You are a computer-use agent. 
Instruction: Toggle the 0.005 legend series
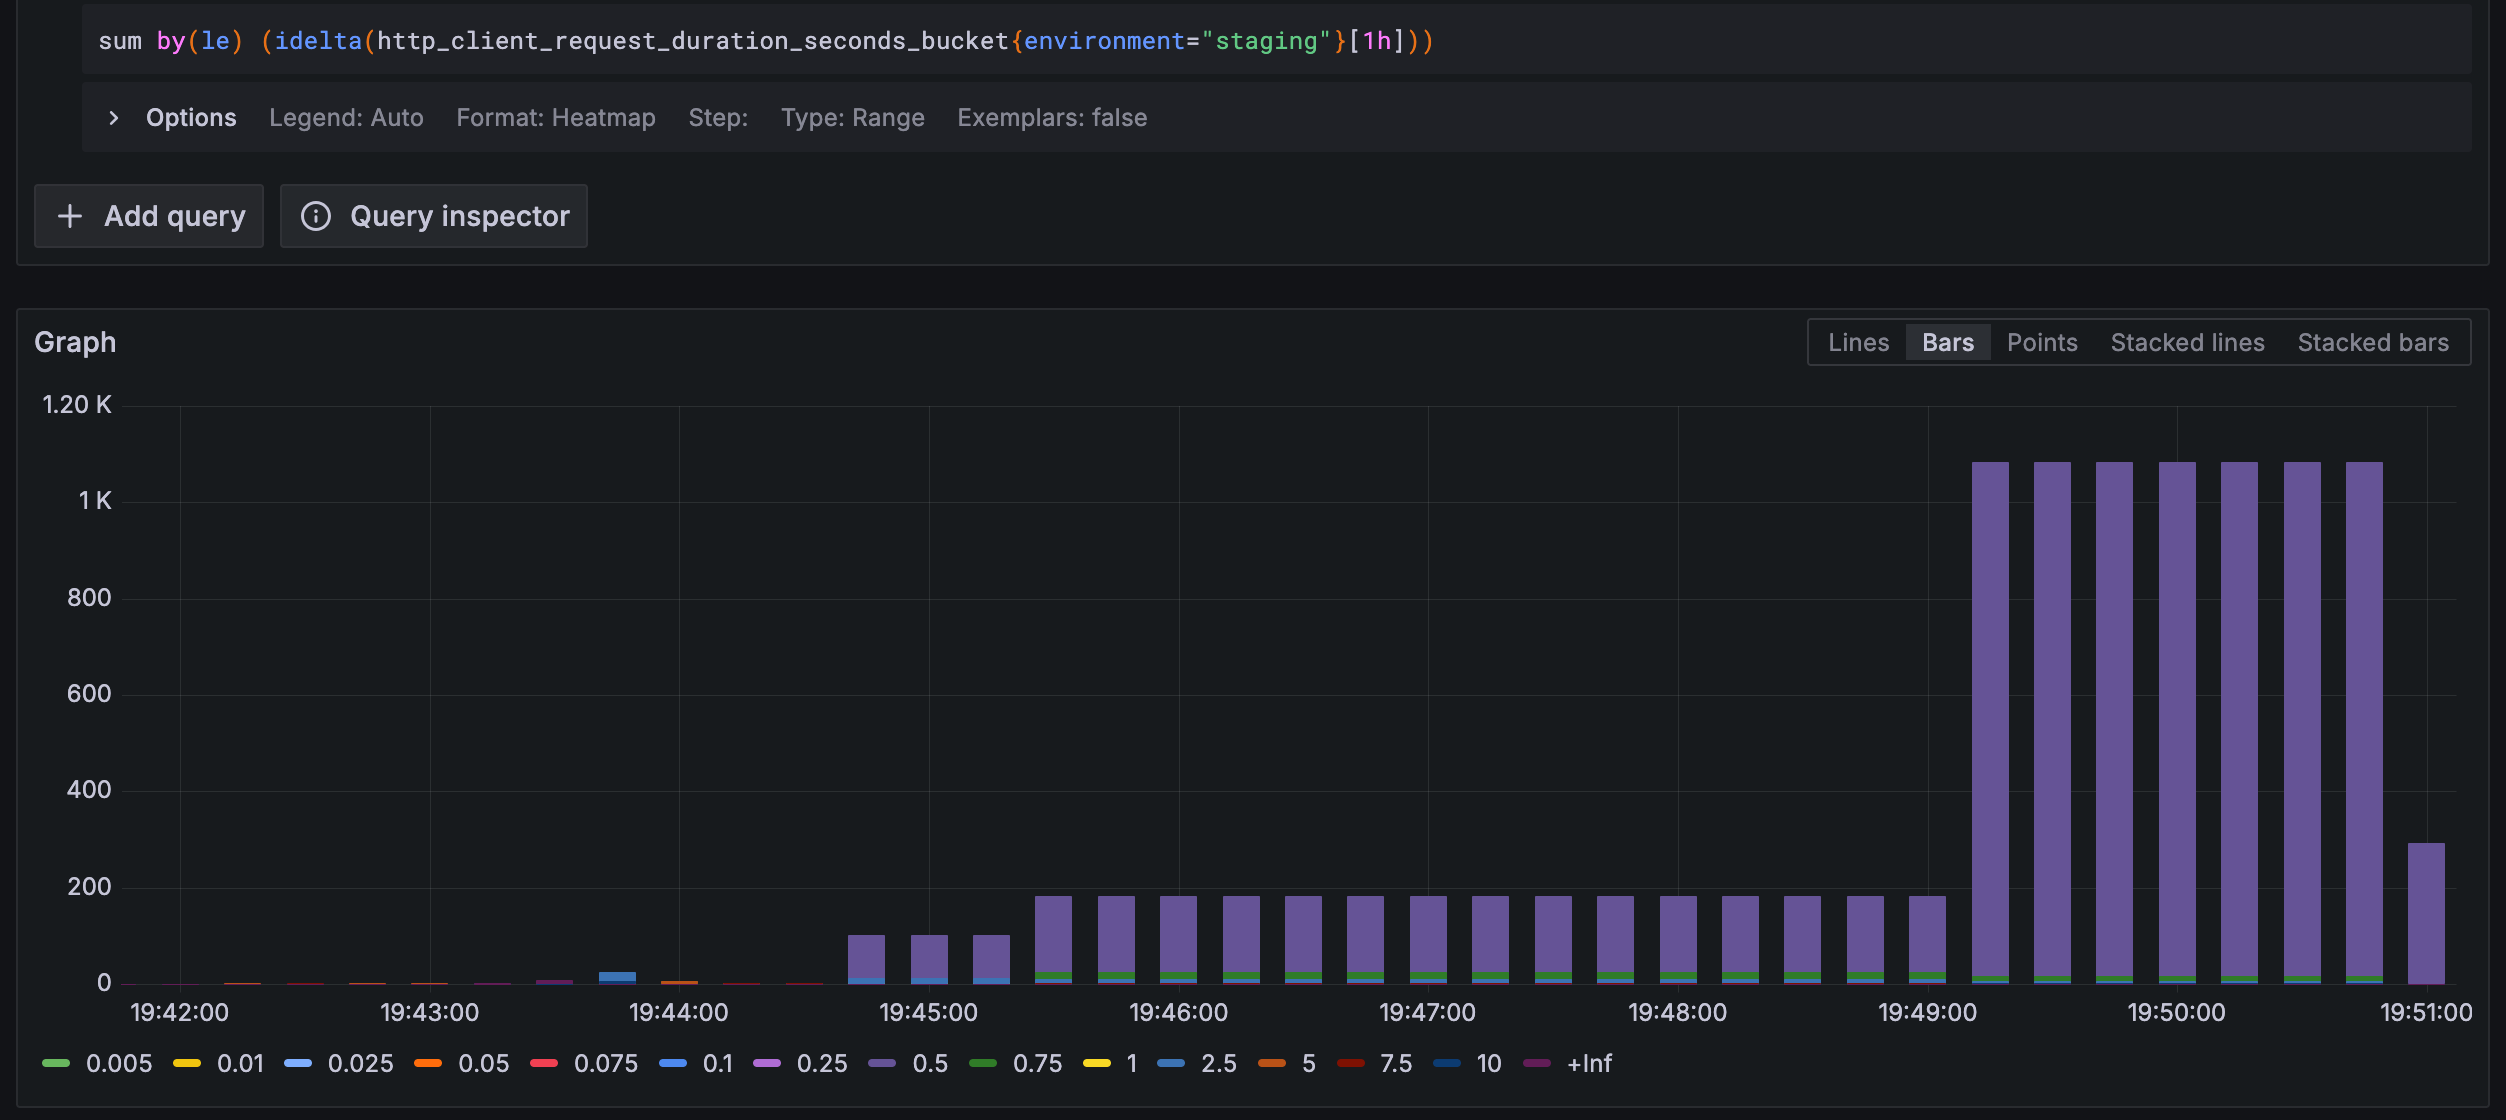118,1064
